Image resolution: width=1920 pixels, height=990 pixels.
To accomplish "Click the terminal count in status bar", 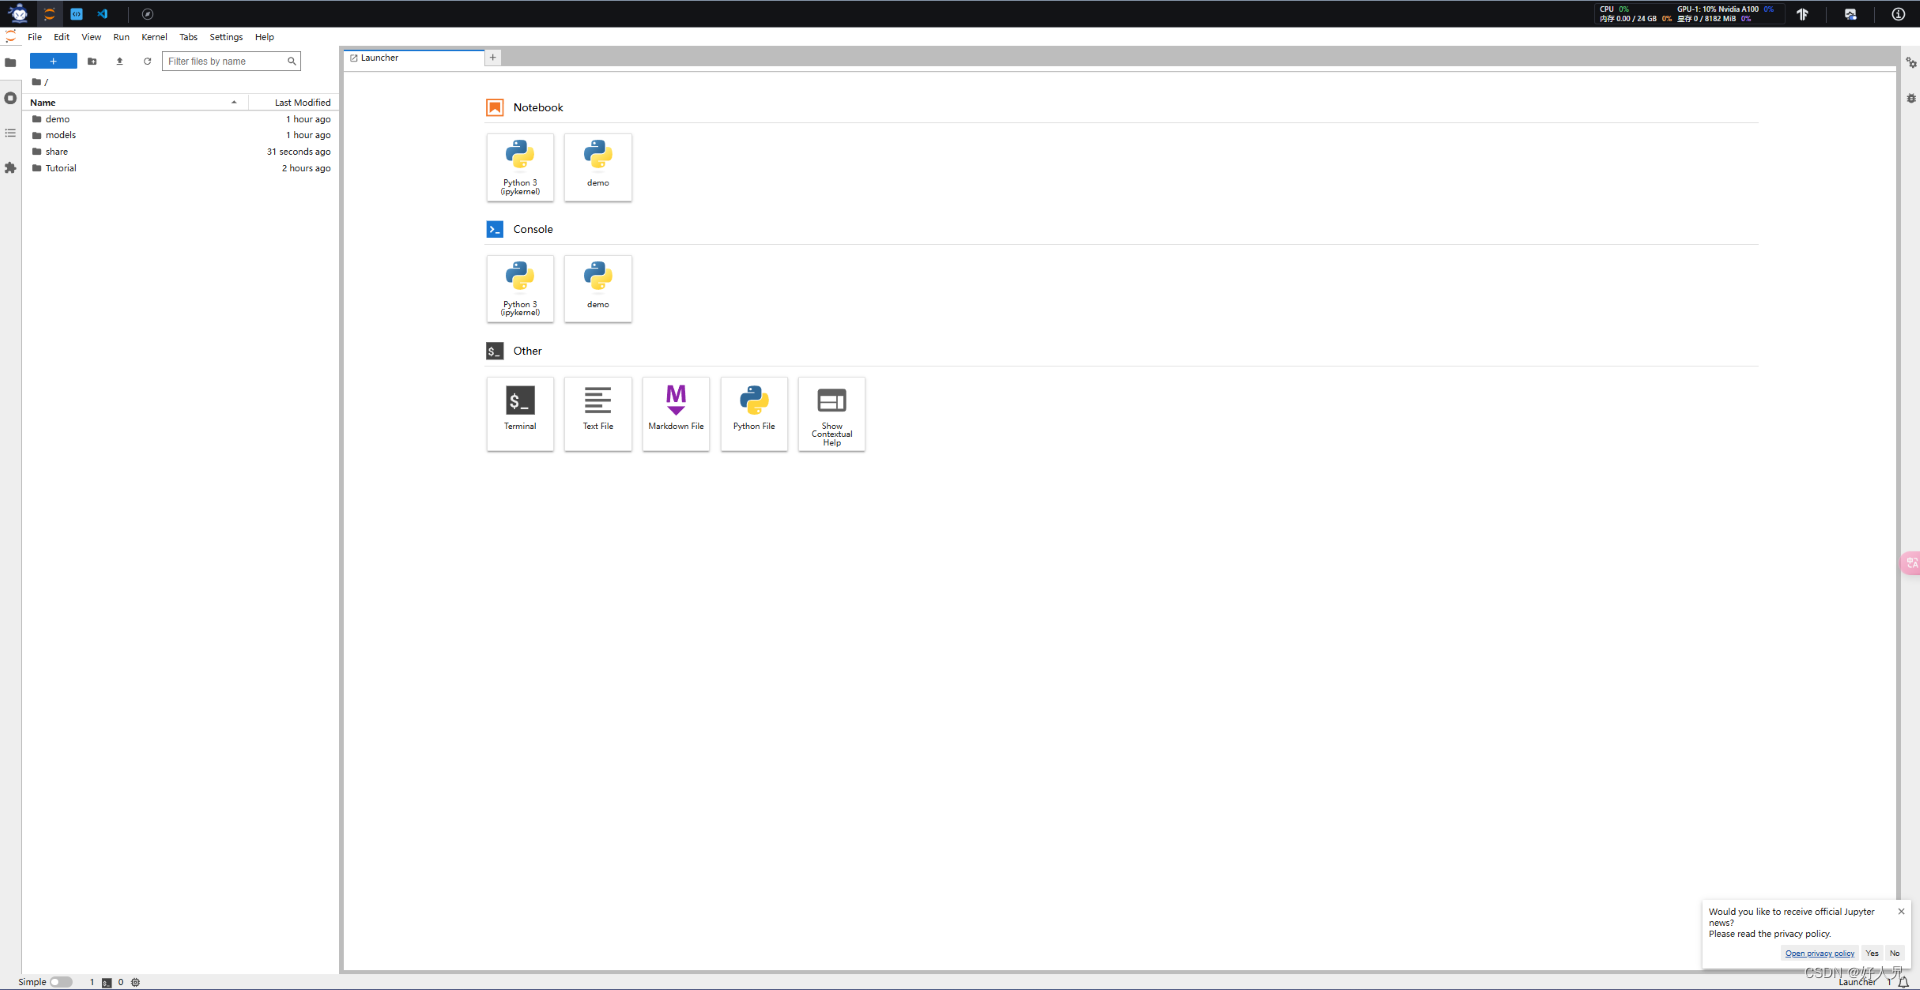I will coord(100,982).
